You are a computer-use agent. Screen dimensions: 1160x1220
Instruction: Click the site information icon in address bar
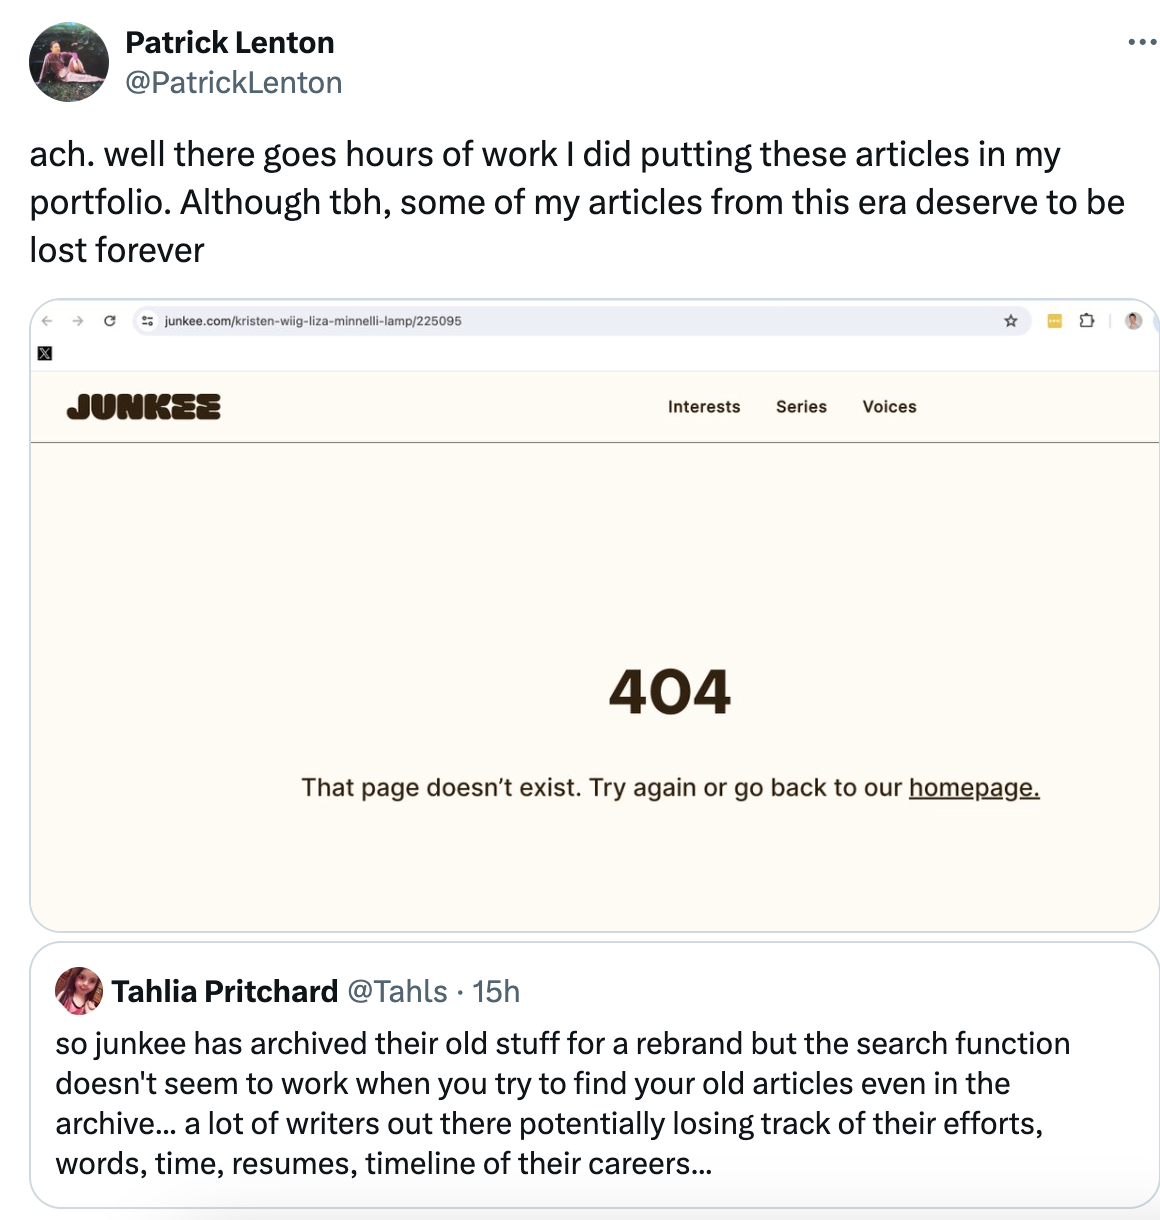(x=148, y=321)
